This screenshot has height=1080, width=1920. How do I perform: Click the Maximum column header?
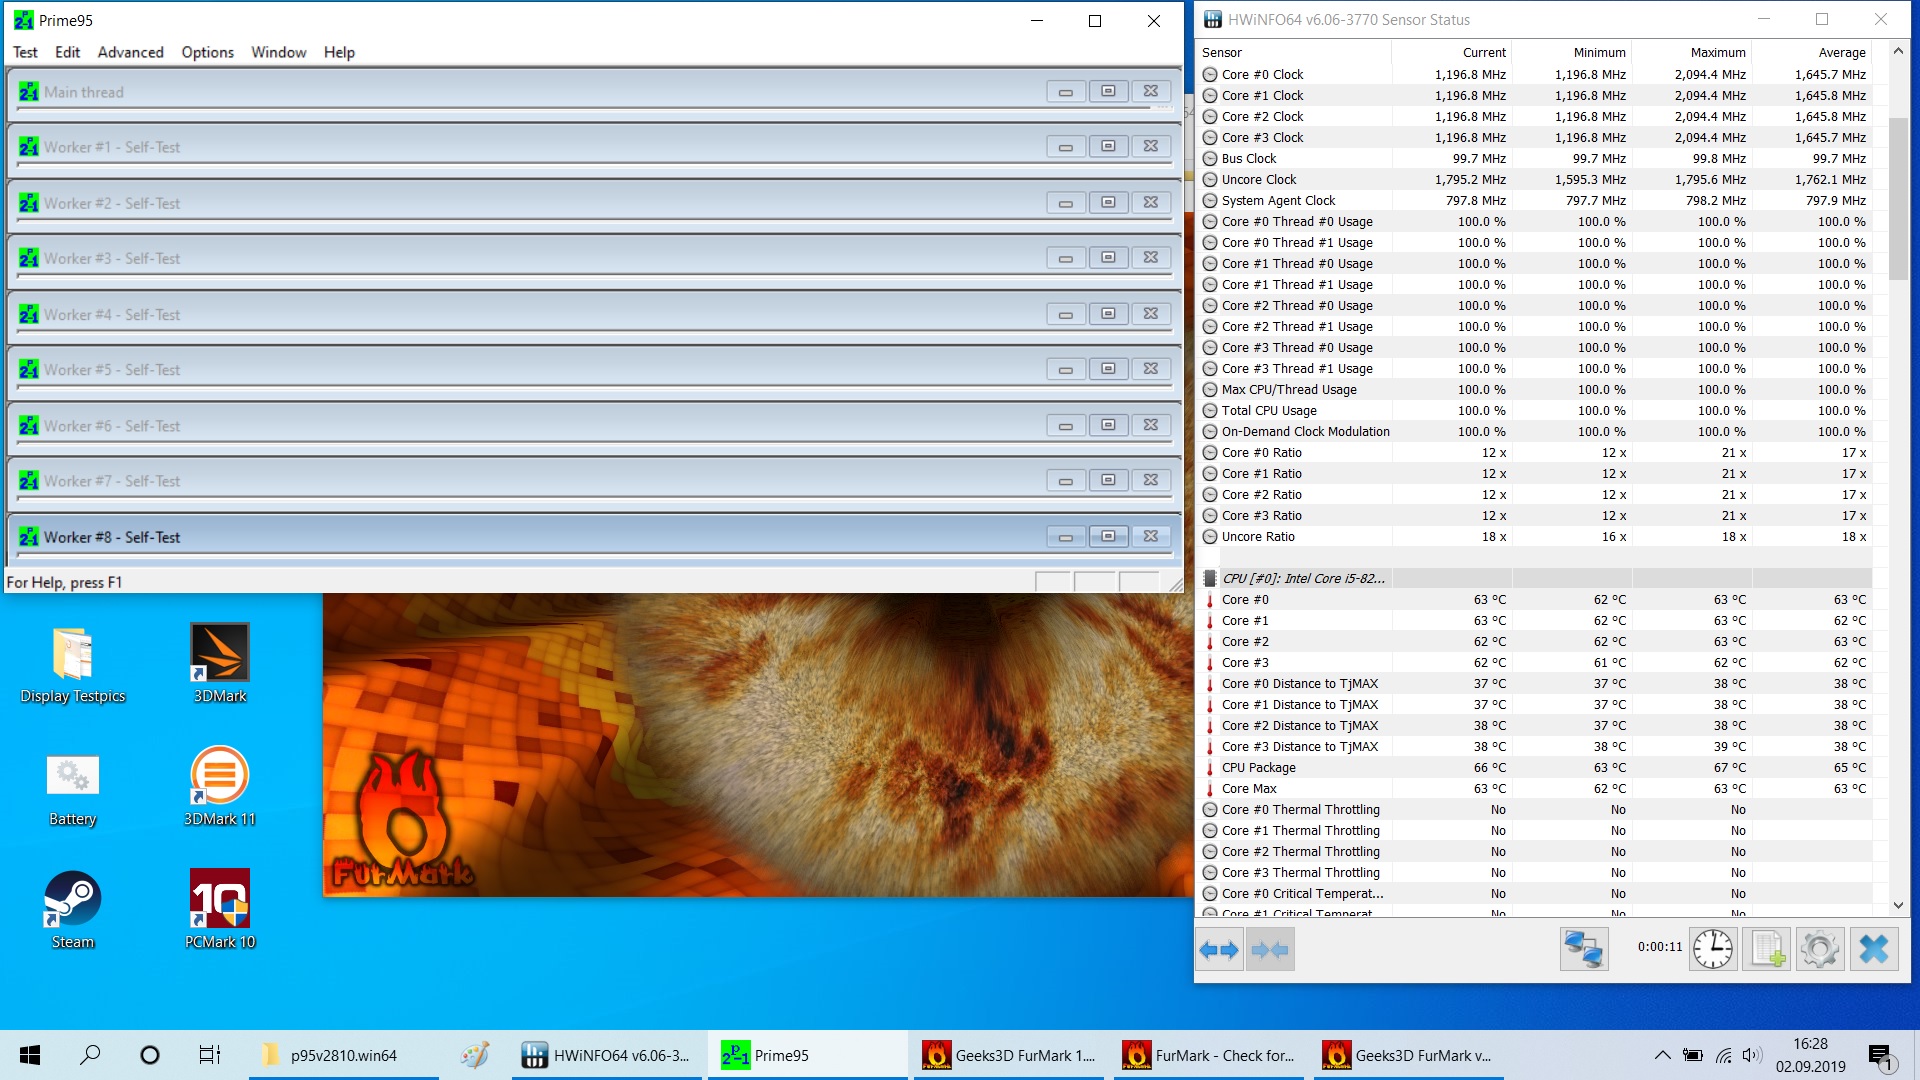point(1692,52)
